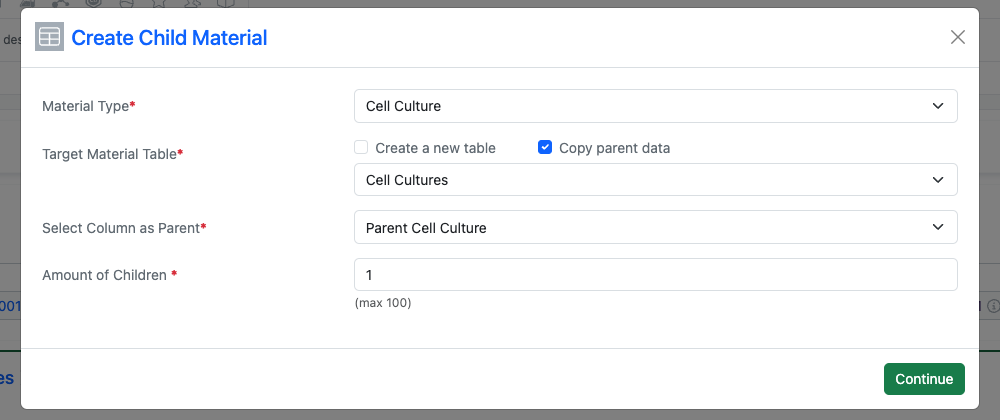The width and height of the screenshot is (1000, 420).
Task: Click the Material Type field label
Action: 88,106
